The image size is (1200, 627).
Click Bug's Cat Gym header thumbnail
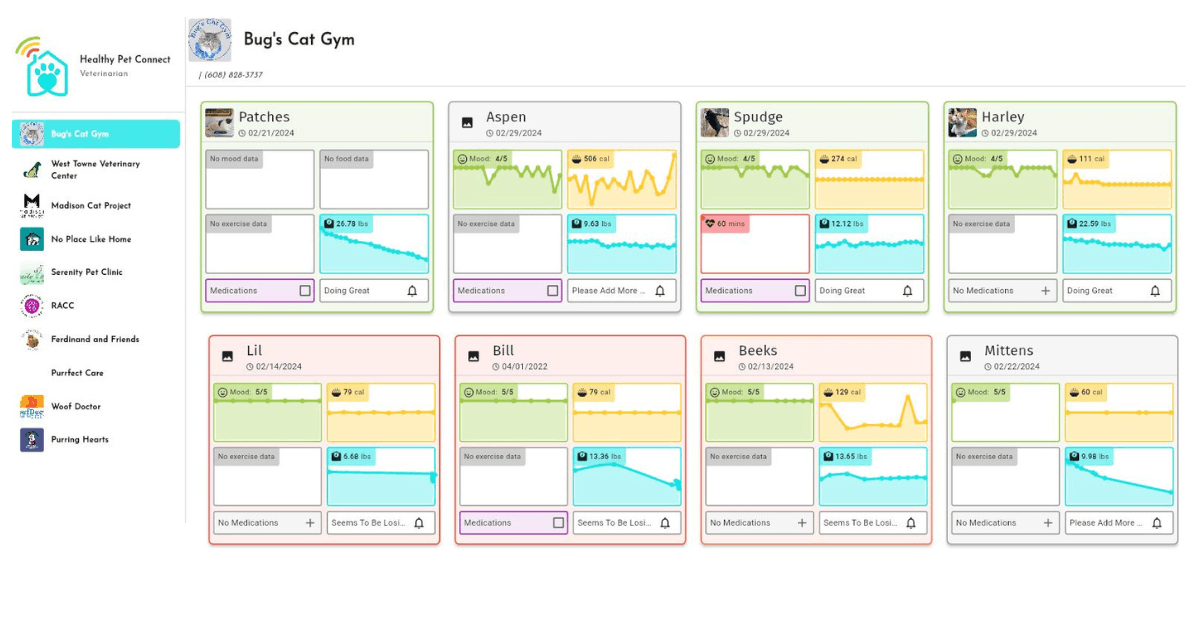210,40
